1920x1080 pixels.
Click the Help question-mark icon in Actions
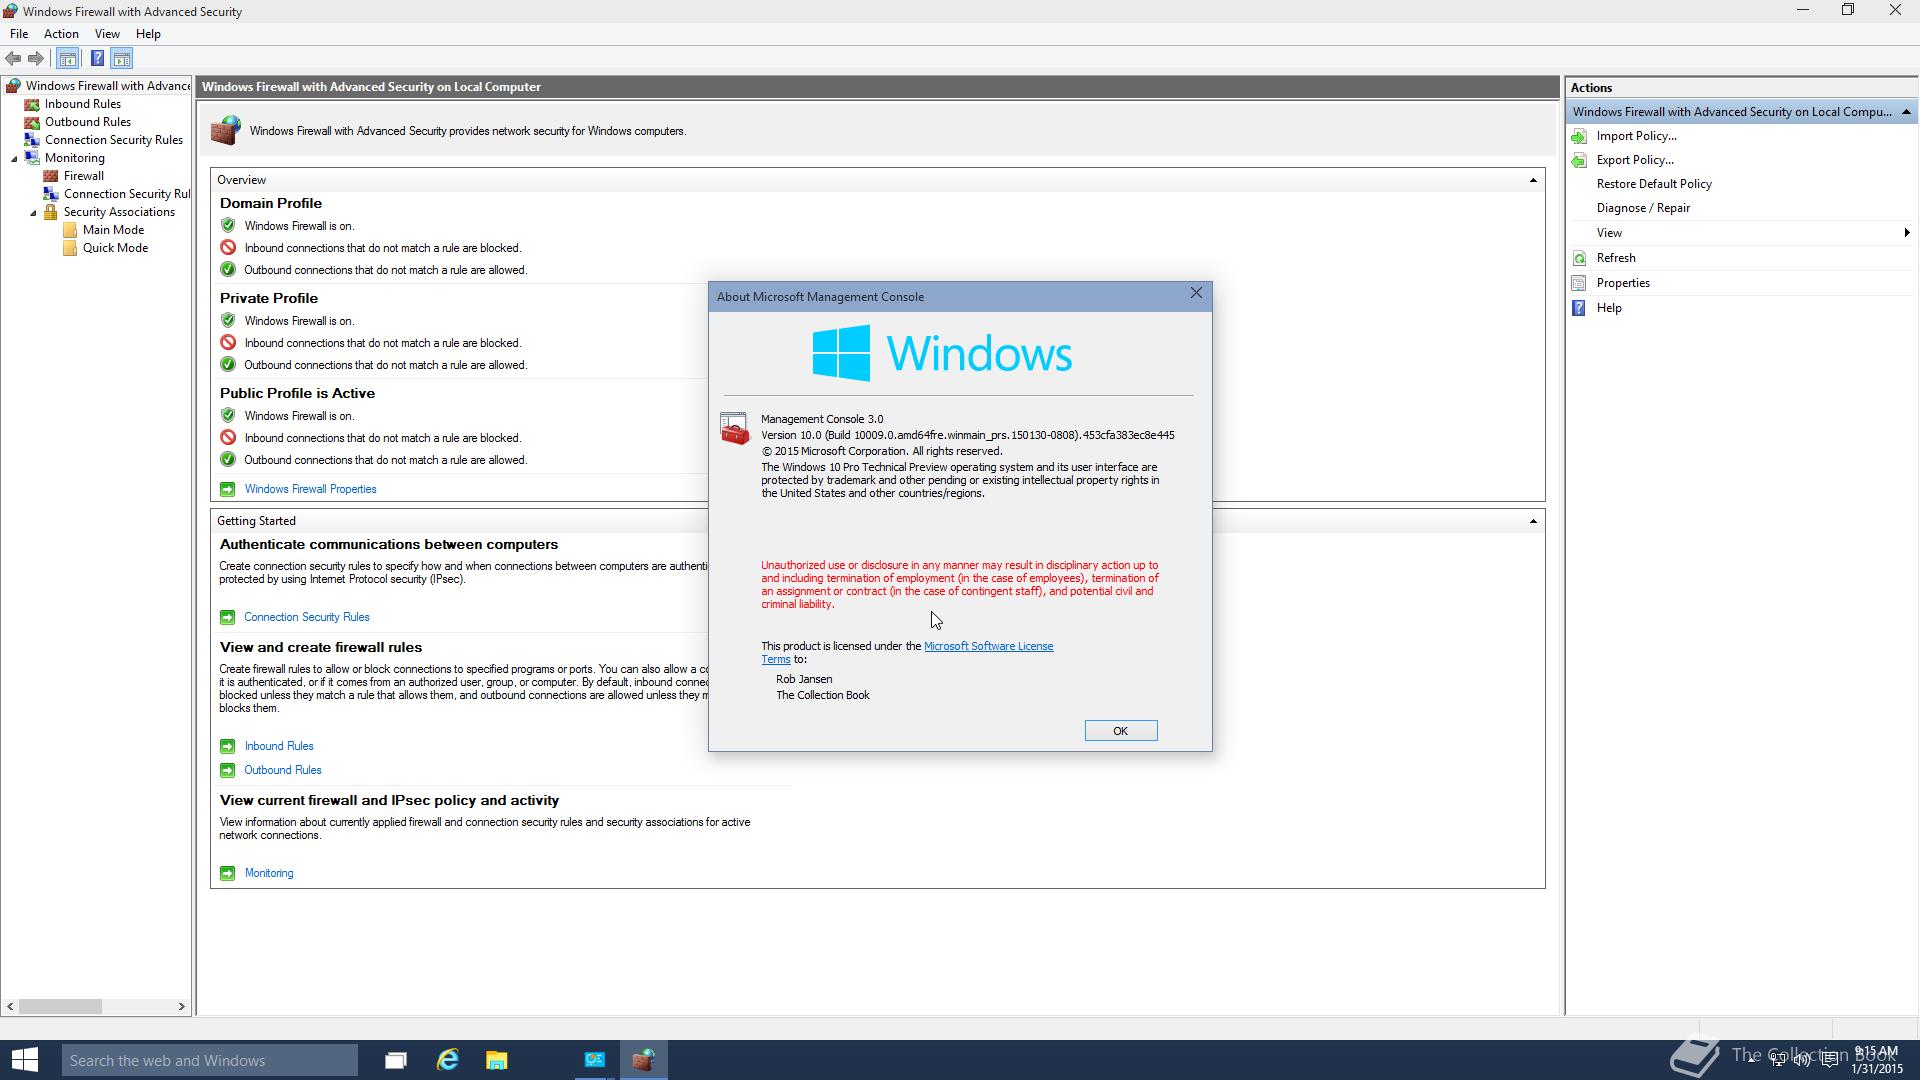pos(1580,308)
